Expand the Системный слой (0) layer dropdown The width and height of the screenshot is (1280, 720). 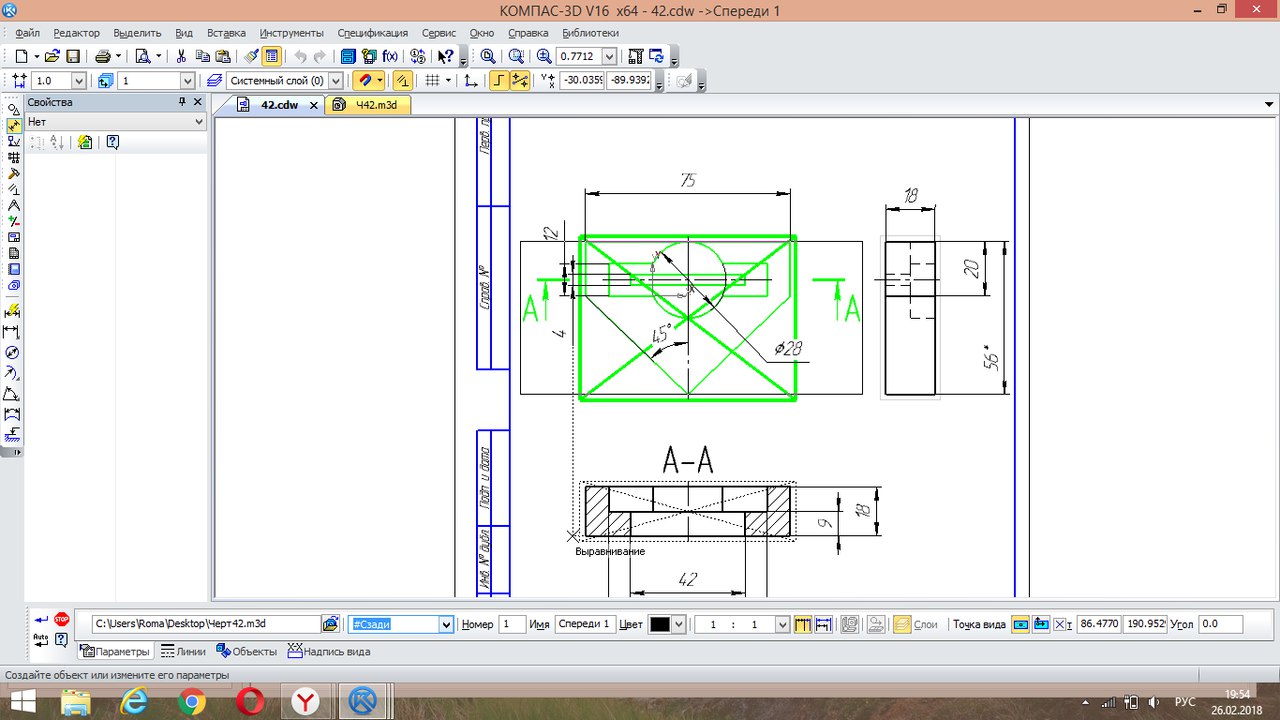[335, 81]
